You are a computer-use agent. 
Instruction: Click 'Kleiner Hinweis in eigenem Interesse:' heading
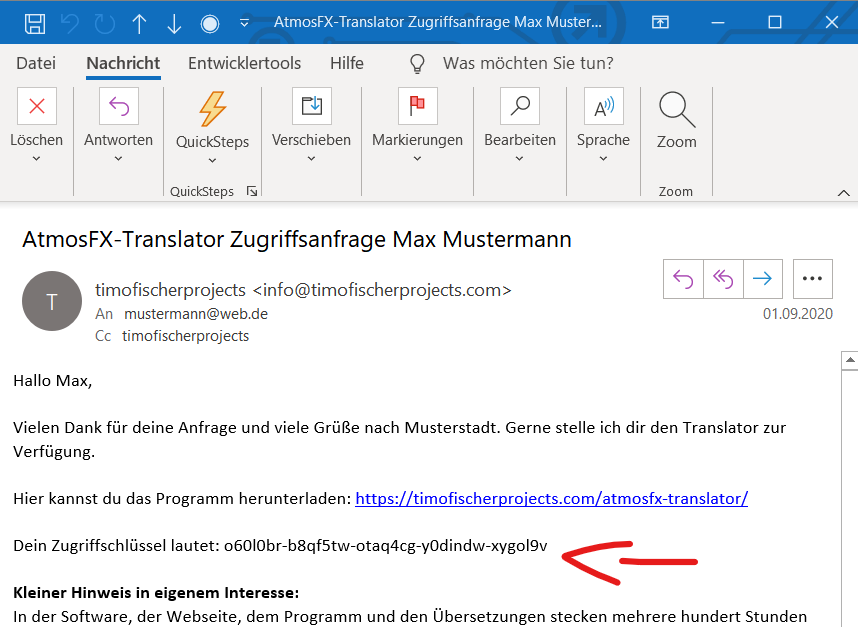click(156, 593)
